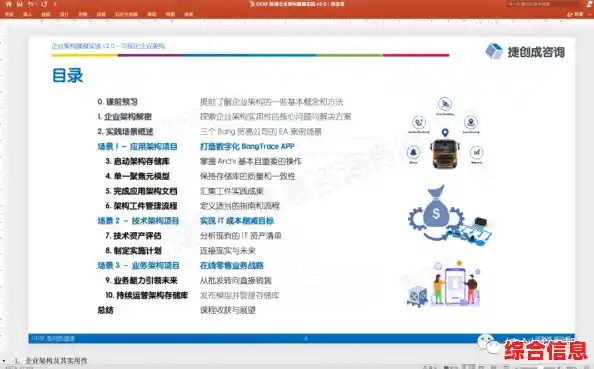Click the description 连接现实与未来
Screen dimensions: 594x369
pyautogui.click(x=227, y=250)
